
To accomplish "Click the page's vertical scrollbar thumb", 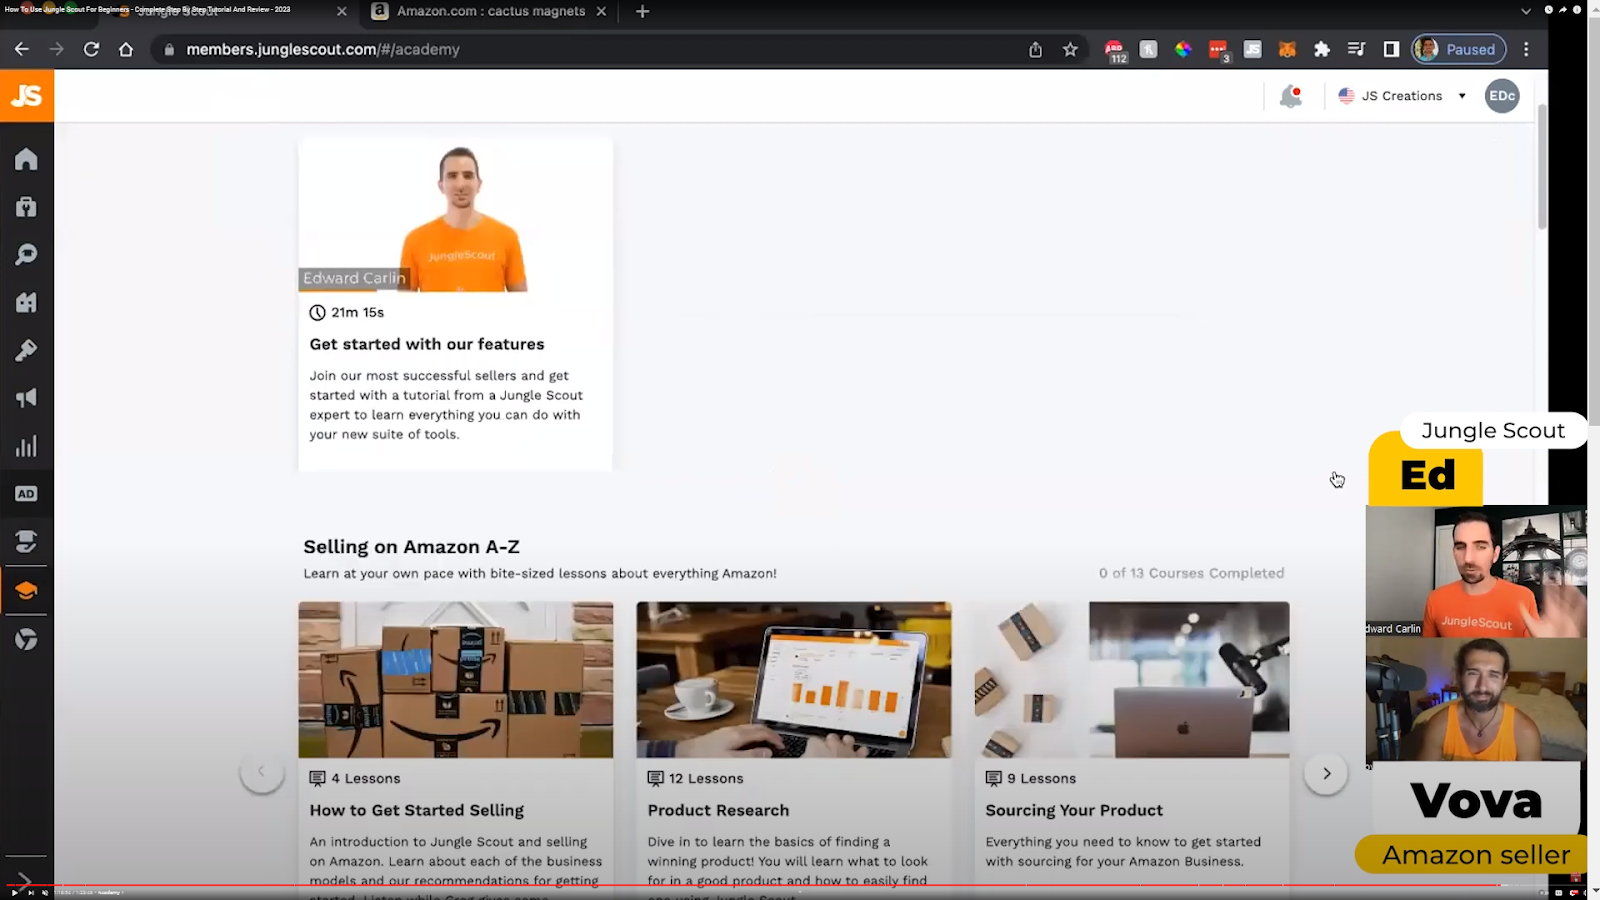I will (x=1542, y=165).
